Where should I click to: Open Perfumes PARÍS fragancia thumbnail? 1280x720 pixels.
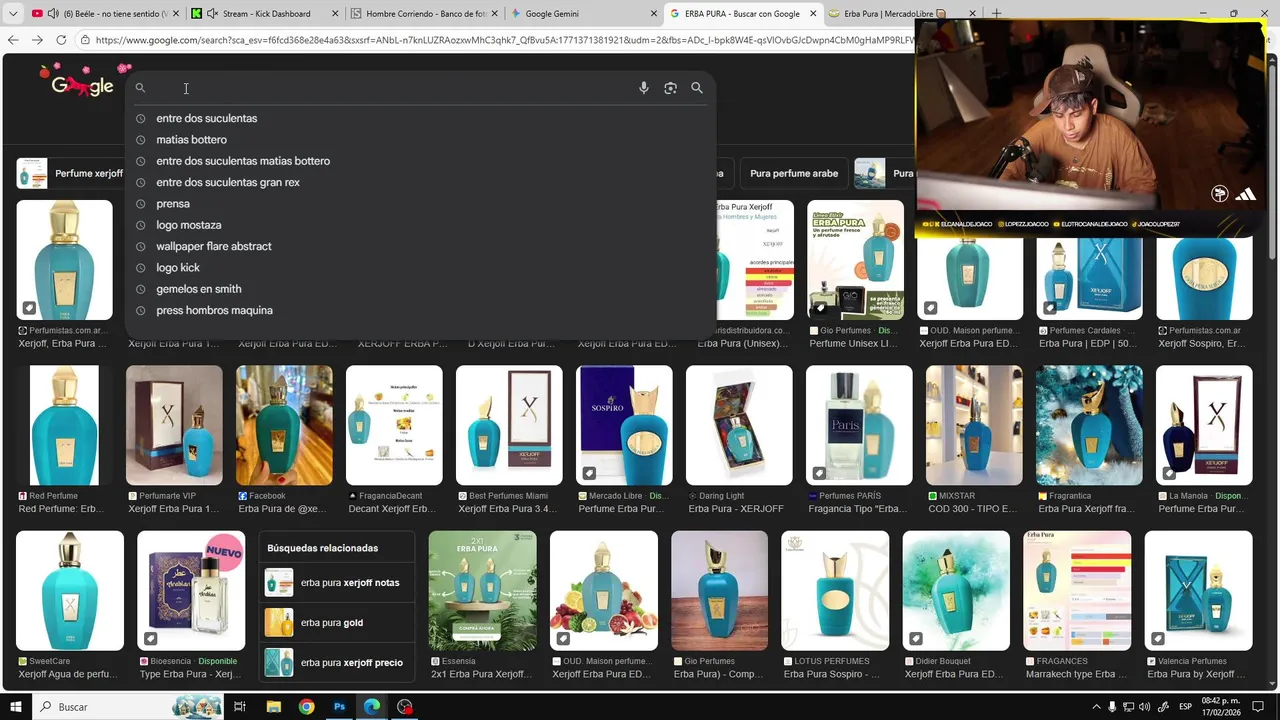[859, 425]
